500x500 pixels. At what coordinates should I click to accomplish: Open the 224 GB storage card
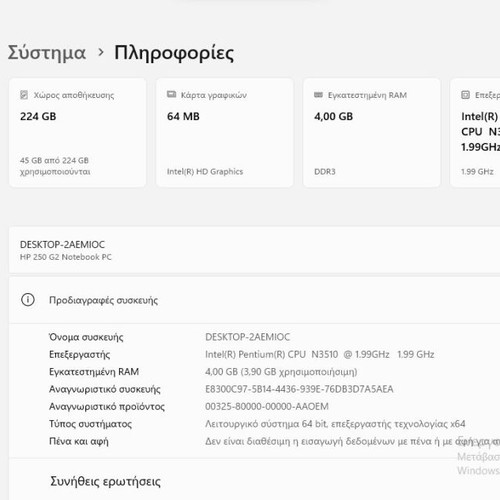tap(77, 133)
